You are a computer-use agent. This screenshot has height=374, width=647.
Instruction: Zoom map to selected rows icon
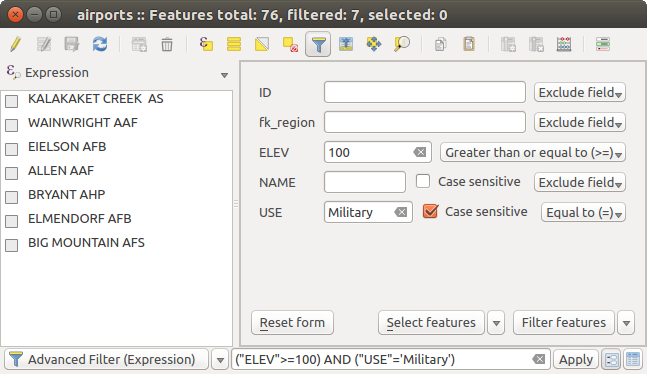pos(402,44)
